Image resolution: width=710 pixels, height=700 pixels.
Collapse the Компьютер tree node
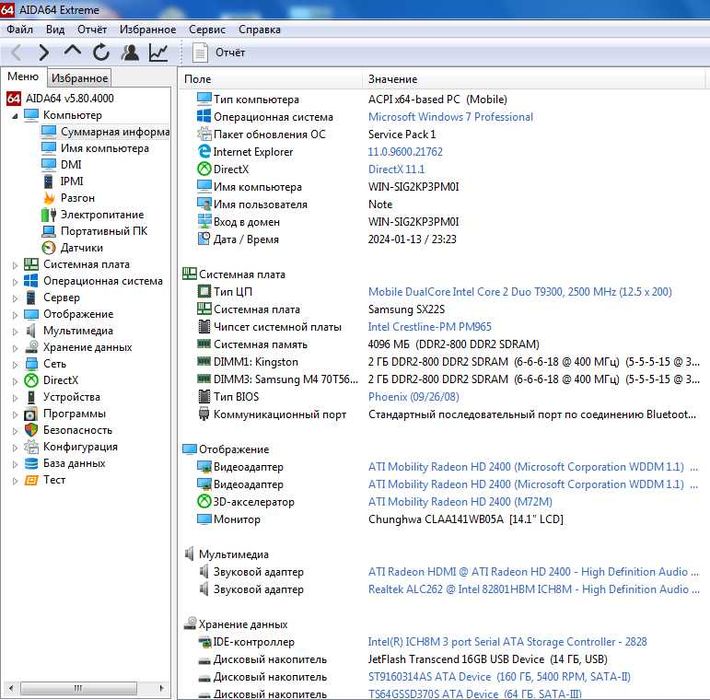[15, 116]
